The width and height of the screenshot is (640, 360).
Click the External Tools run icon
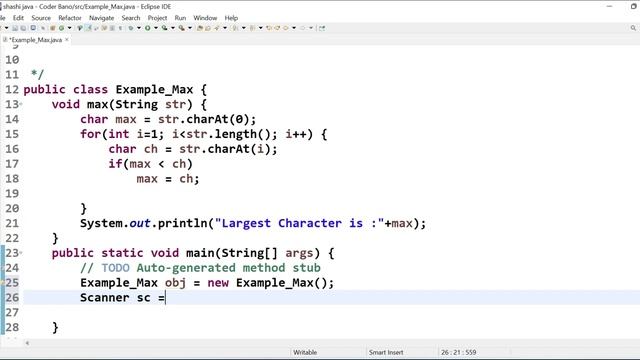pyautogui.click(x=182, y=28)
